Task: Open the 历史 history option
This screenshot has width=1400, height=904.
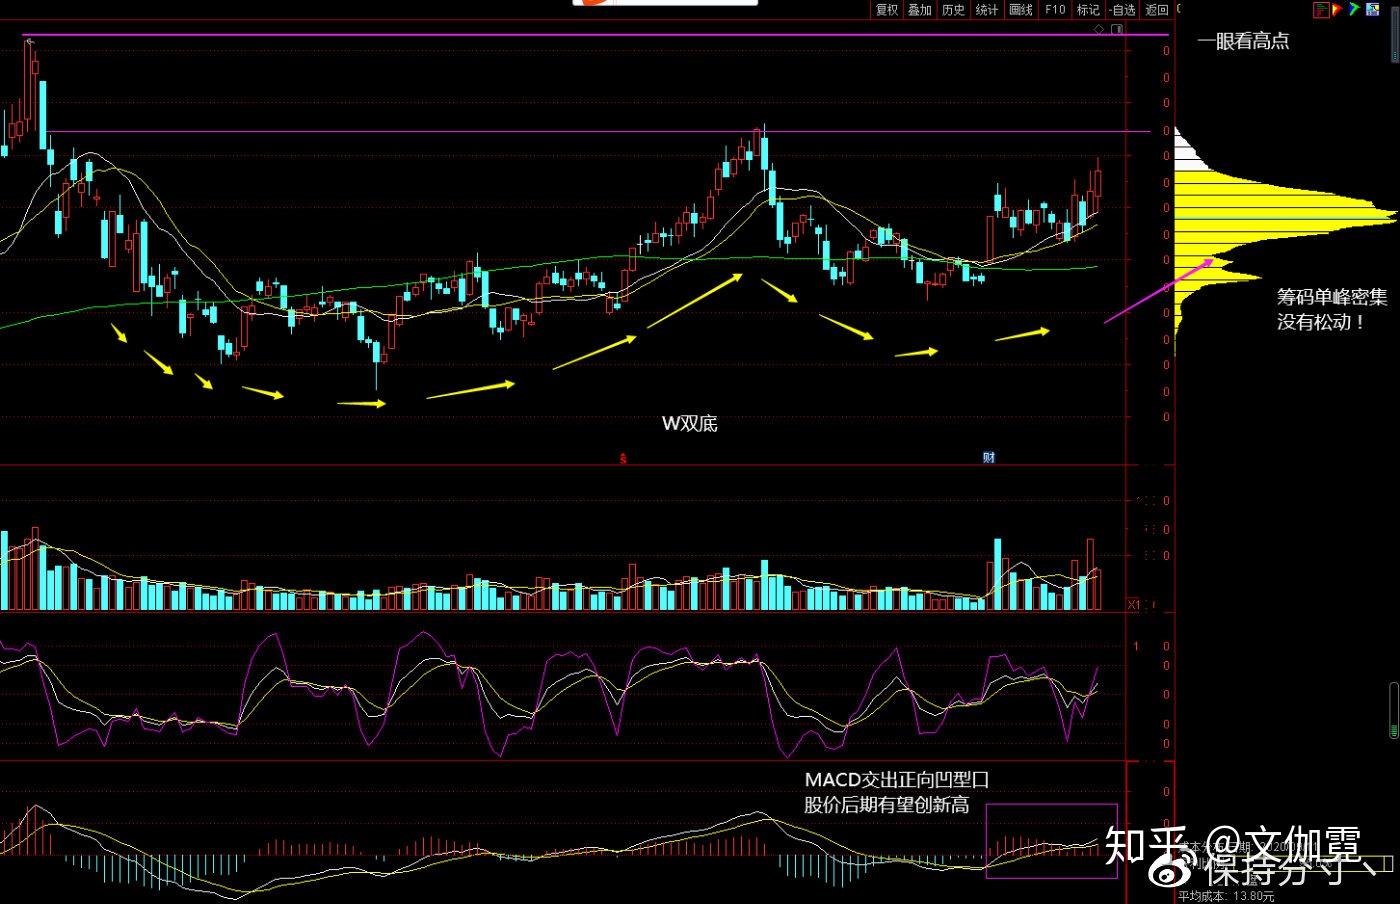Action: 953,10
